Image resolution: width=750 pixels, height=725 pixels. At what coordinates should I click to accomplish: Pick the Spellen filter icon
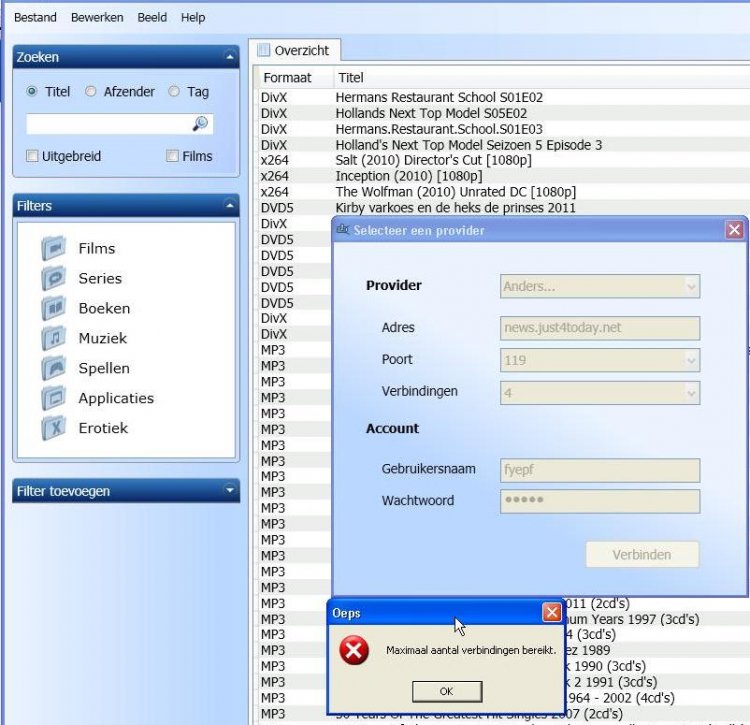click(x=53, y=368)
